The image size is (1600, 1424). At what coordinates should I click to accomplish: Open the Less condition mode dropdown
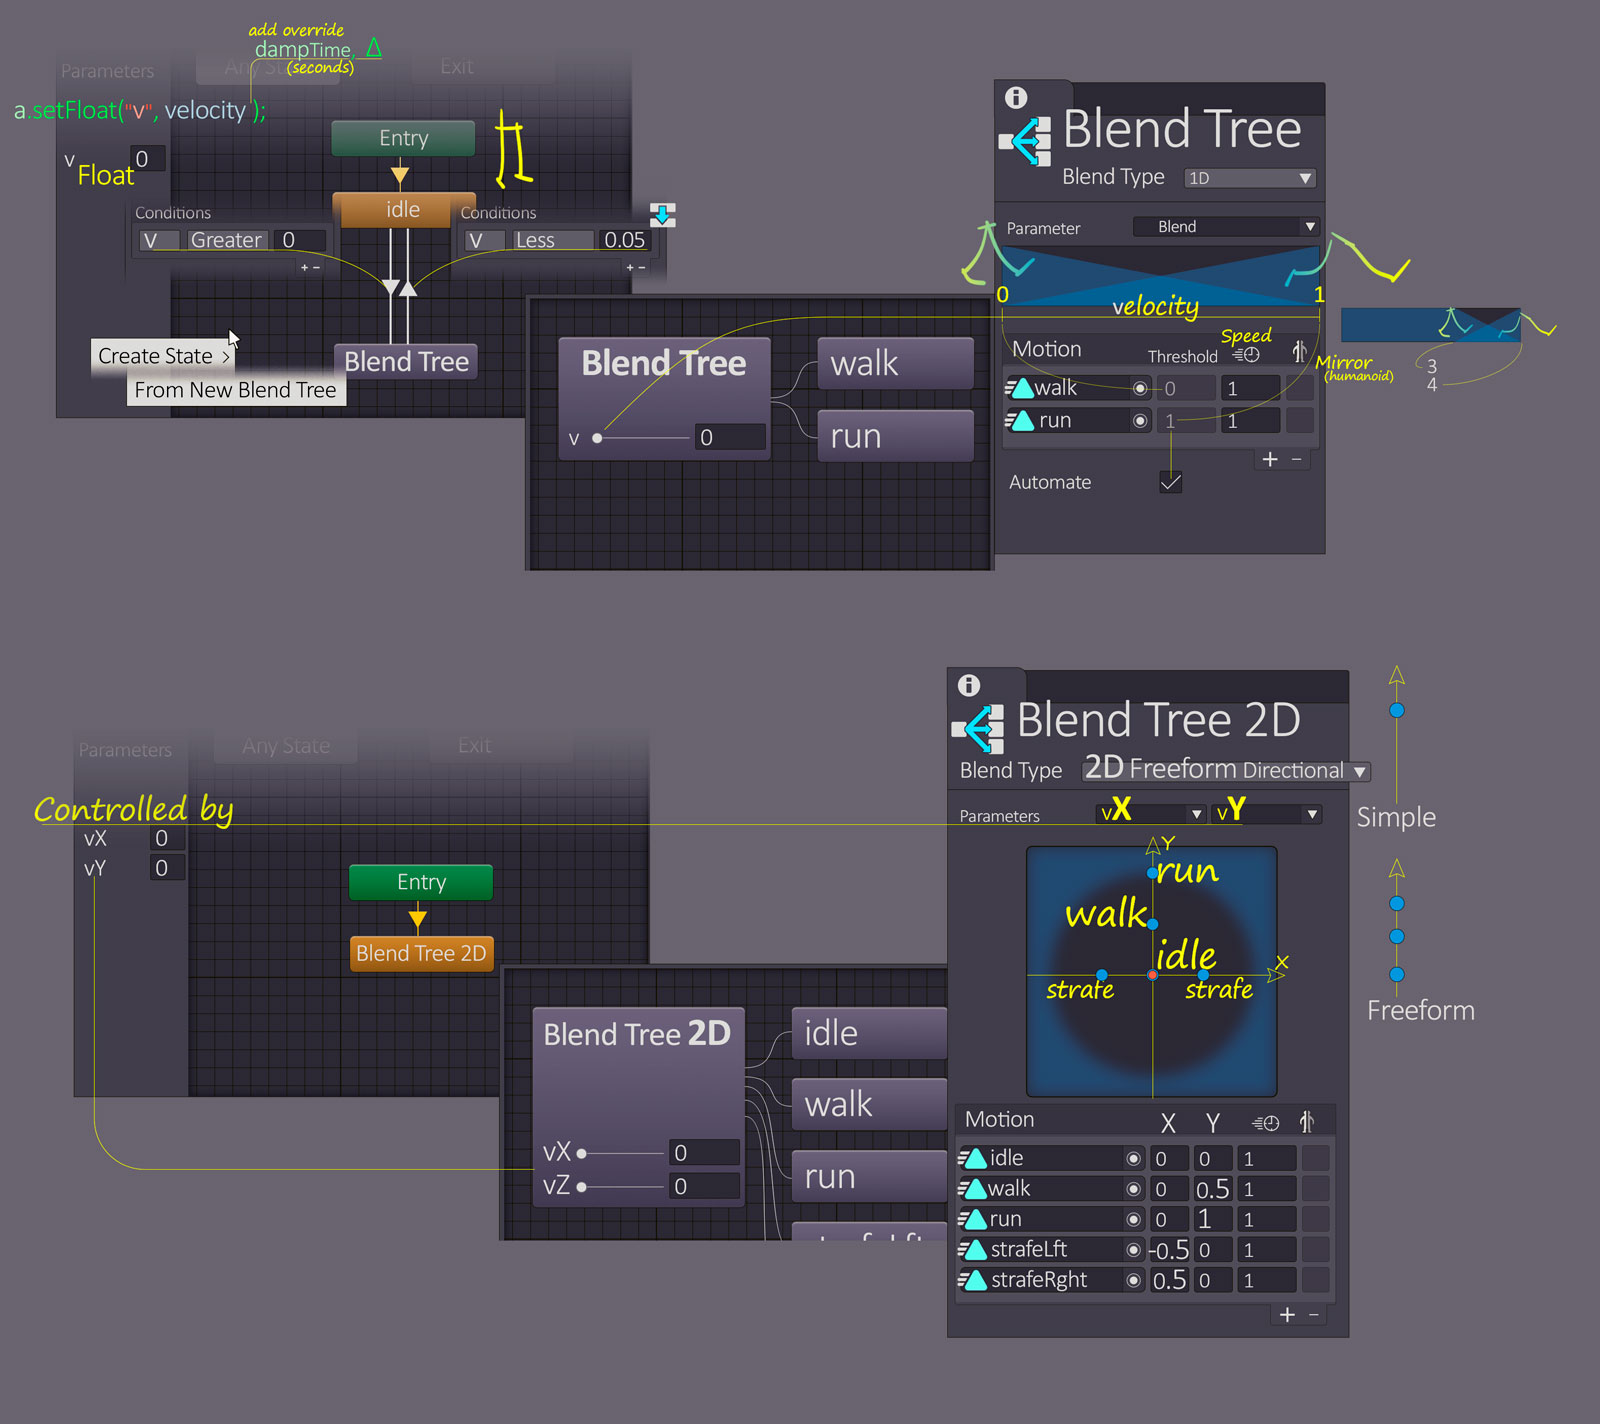[553, 240]
